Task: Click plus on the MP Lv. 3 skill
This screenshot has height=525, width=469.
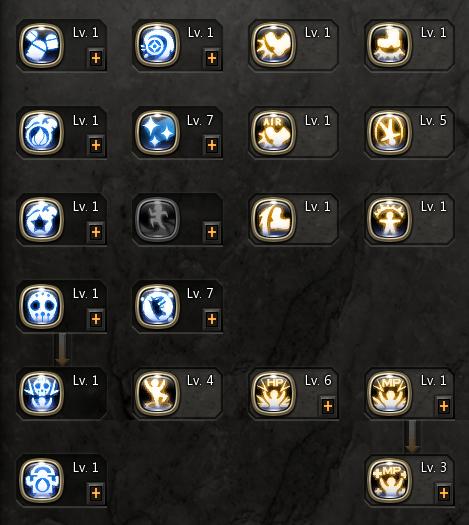Action: 444,493
